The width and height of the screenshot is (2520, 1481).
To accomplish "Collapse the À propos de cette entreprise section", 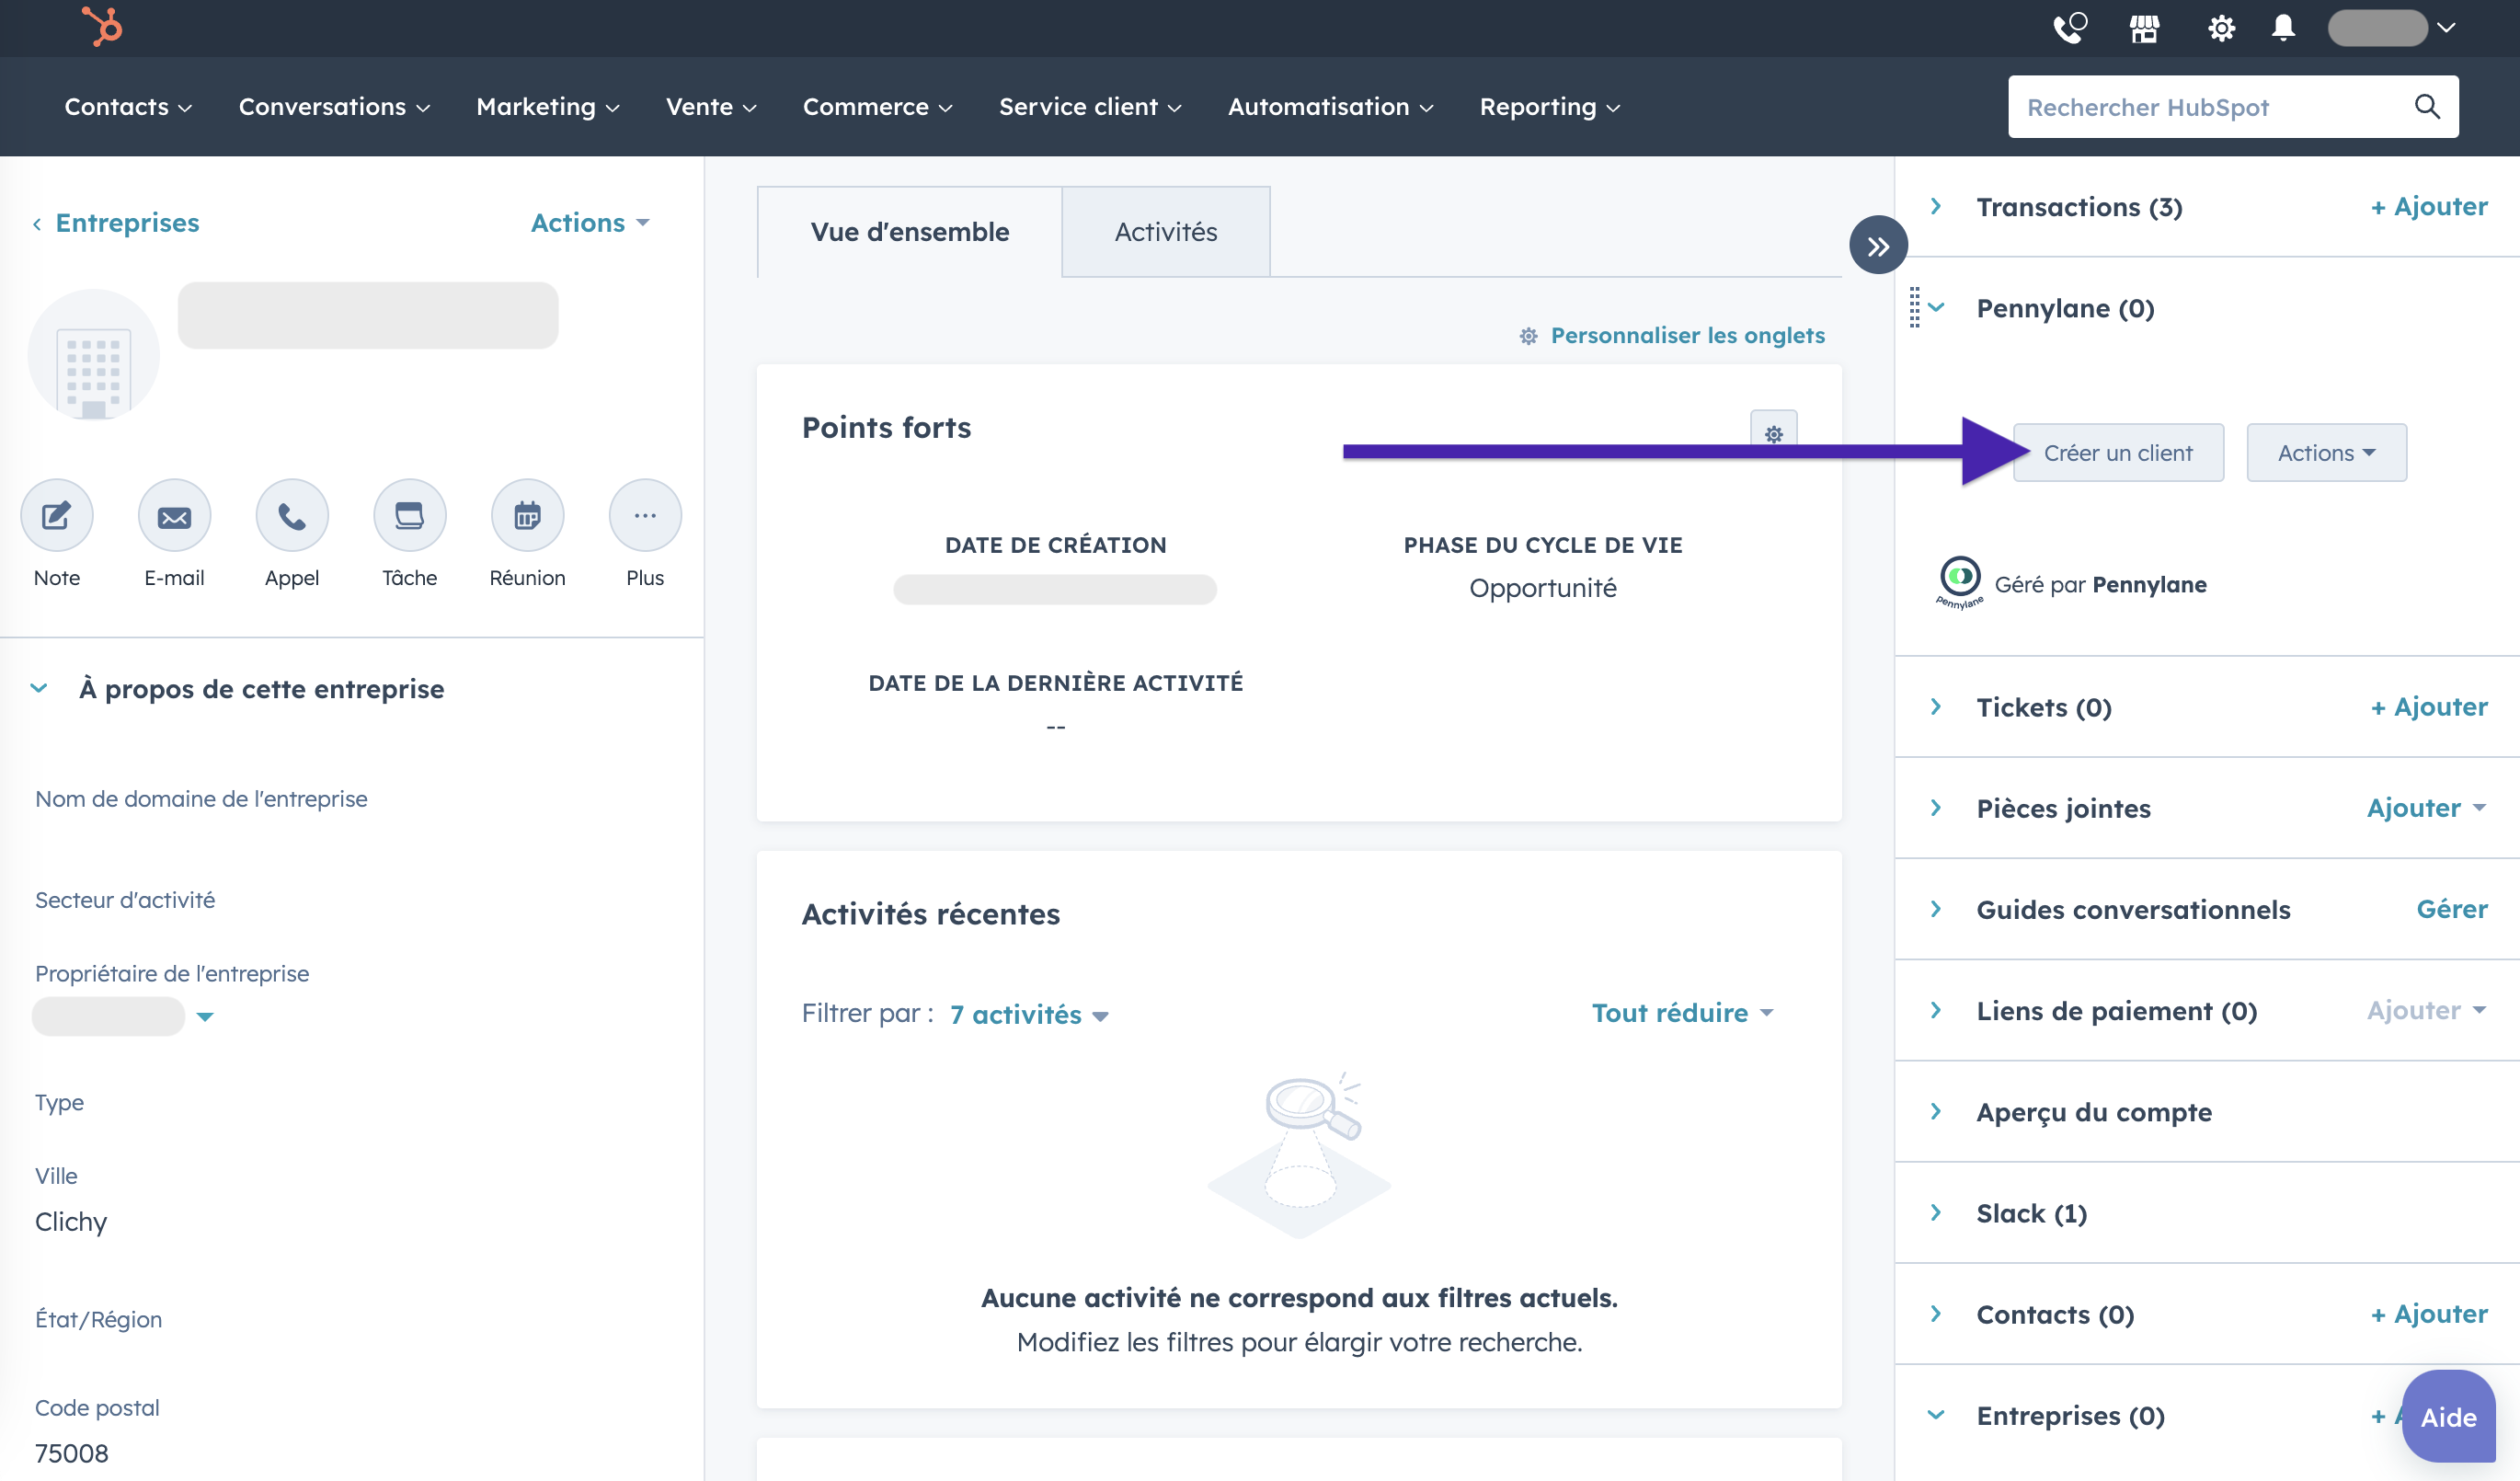I will click(x=39, y=688).
